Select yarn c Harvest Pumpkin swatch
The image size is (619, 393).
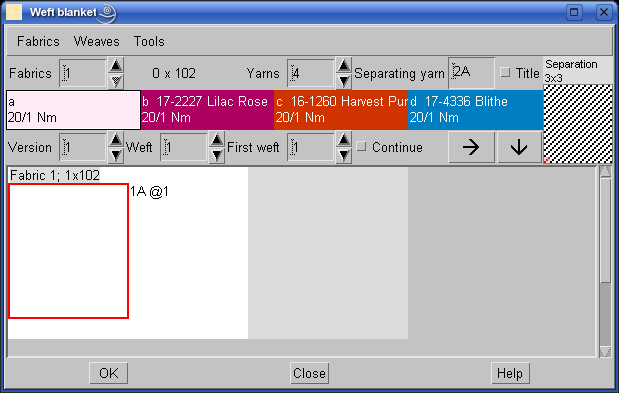(x=341, y=110)
